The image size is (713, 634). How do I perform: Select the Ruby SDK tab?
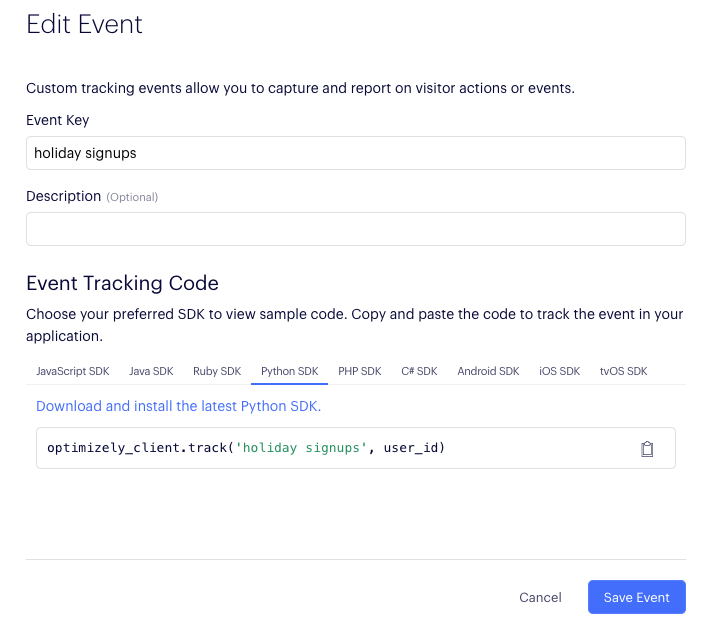217,371
